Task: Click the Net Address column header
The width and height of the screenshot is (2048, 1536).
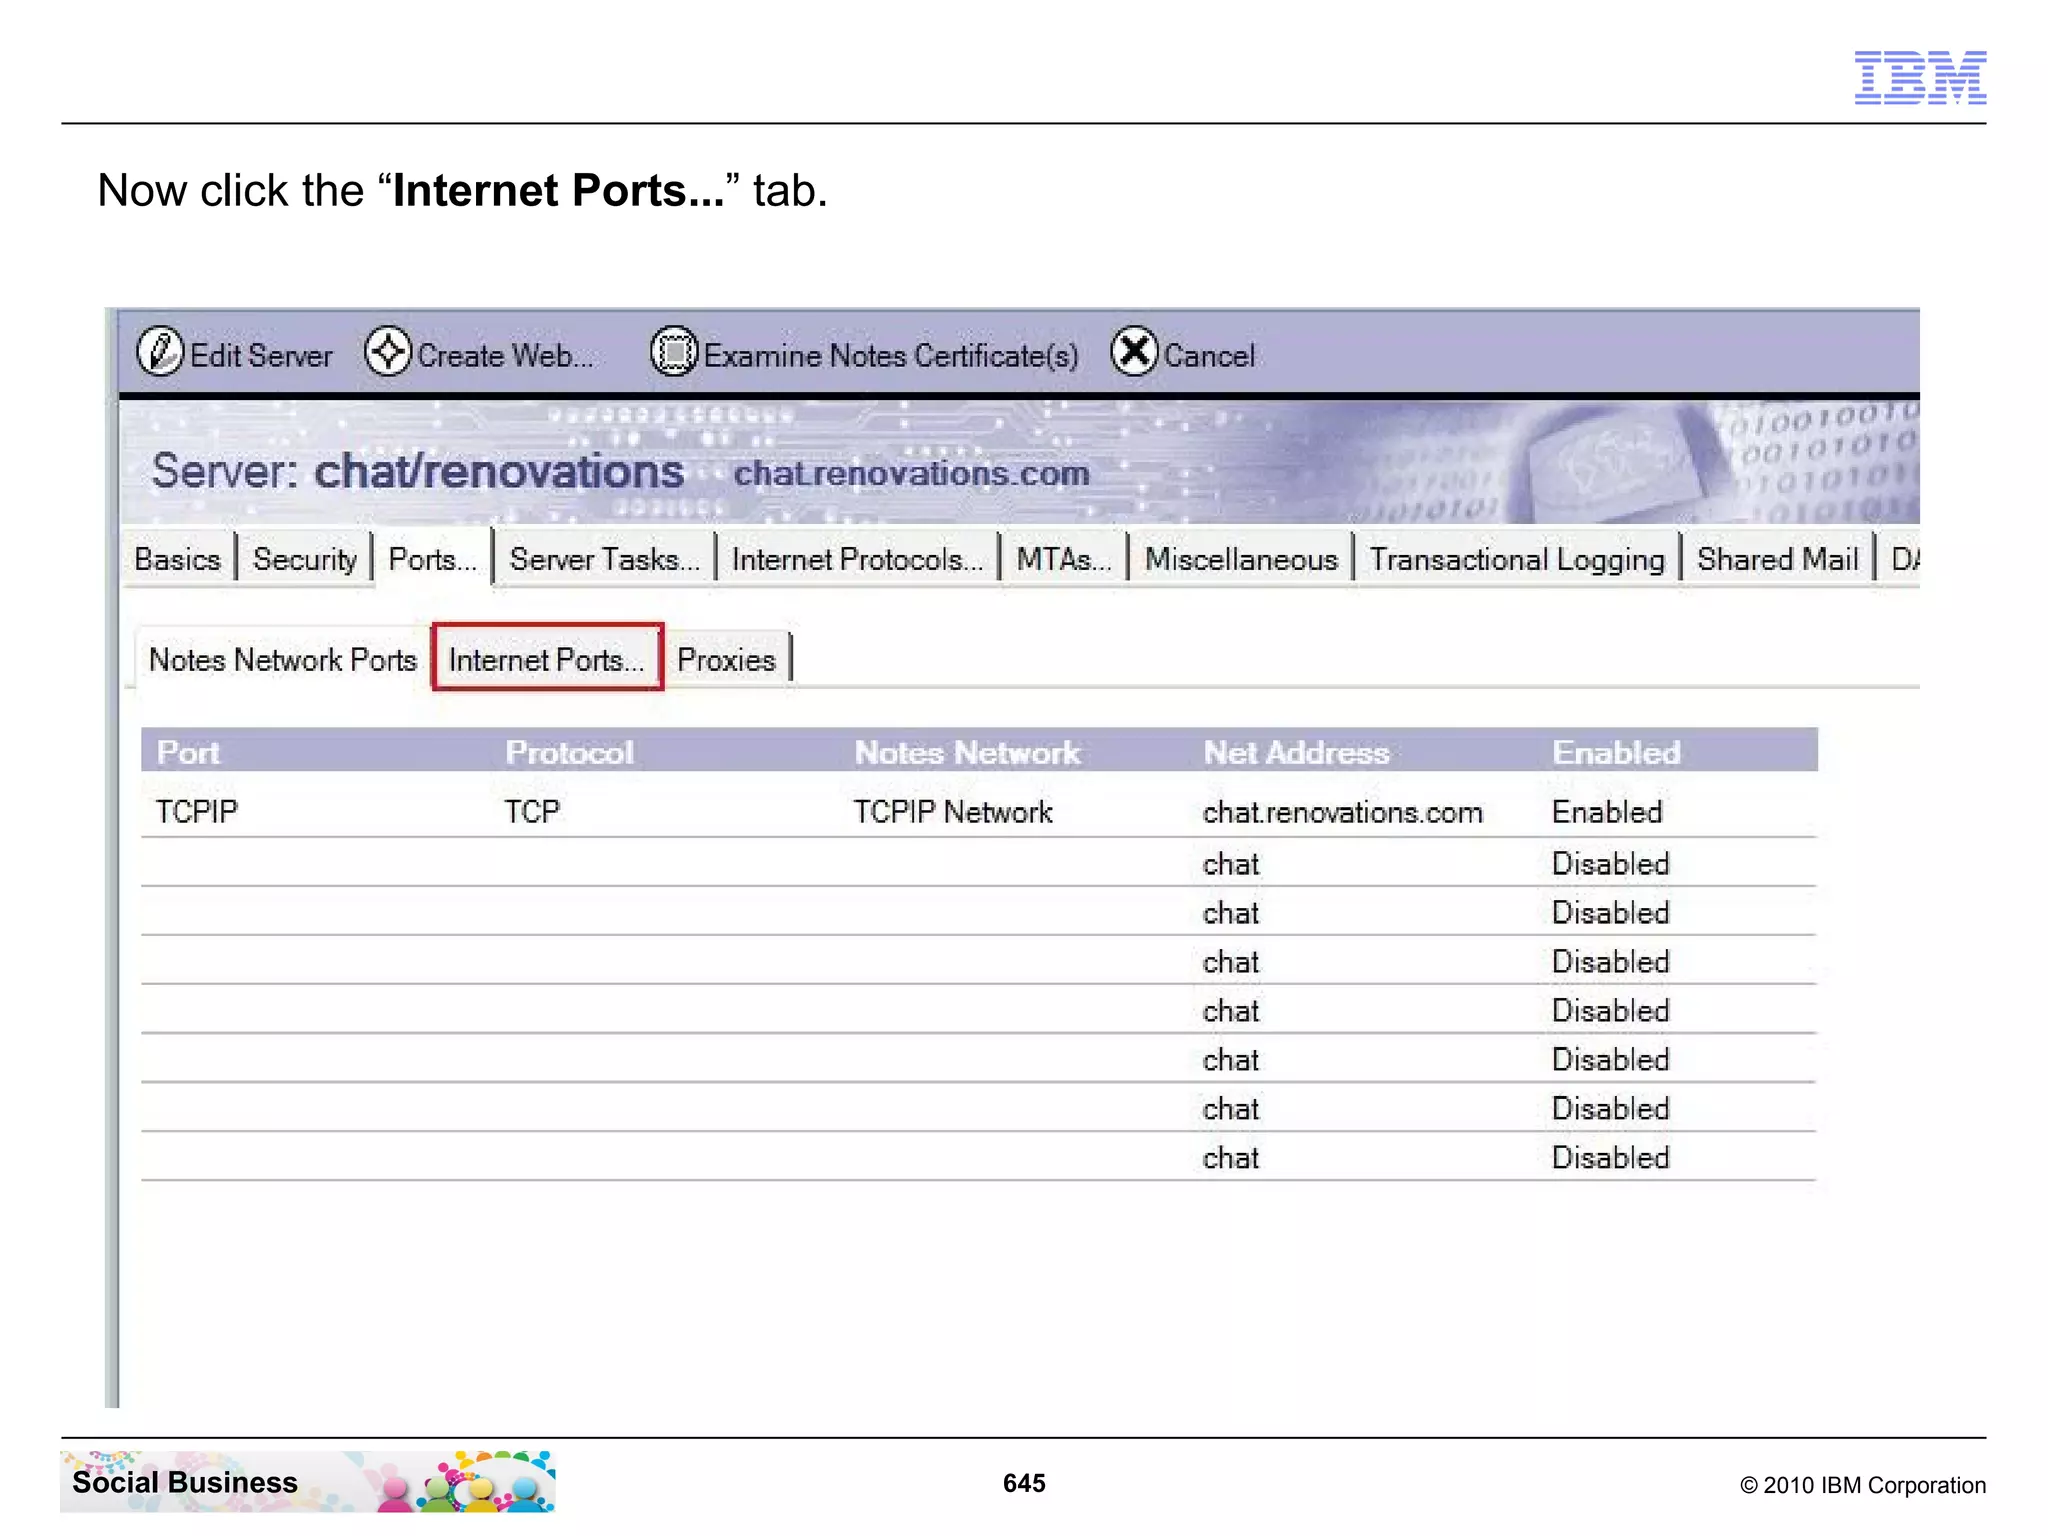Action: (x=1296, y=752)
